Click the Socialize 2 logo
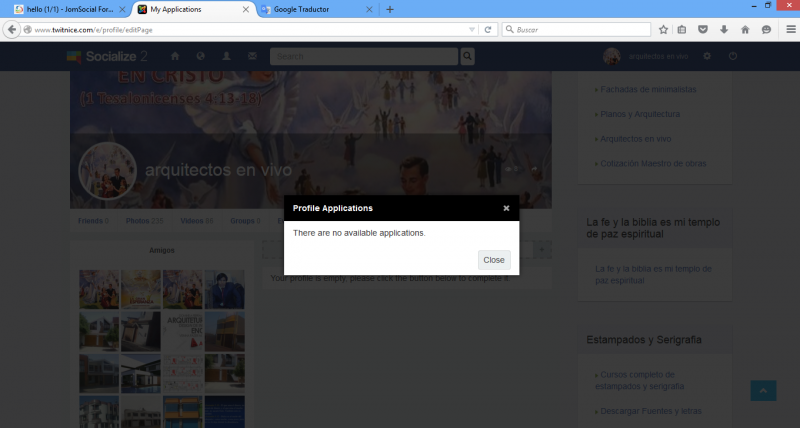This screenshot has width=800, height=428. tap(107, 56)
